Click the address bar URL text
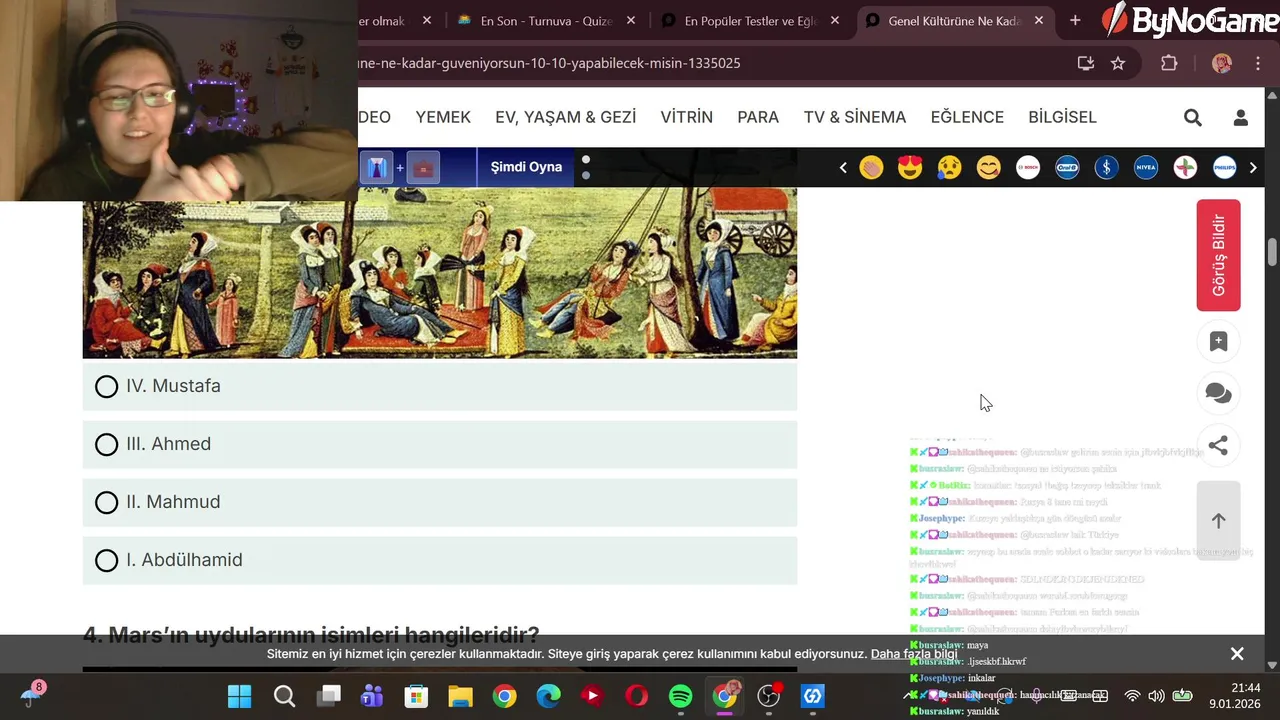This screenshot has height=720, width=1280. [x=549, y=63]
